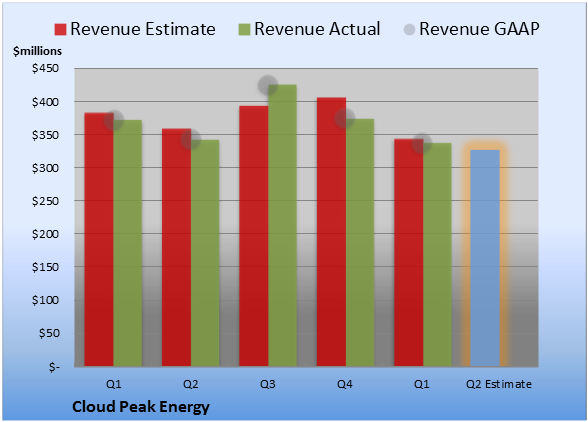Click the Q4 Revenue GAAP marker
Screen dimensions: 588x422
(345, 119)
